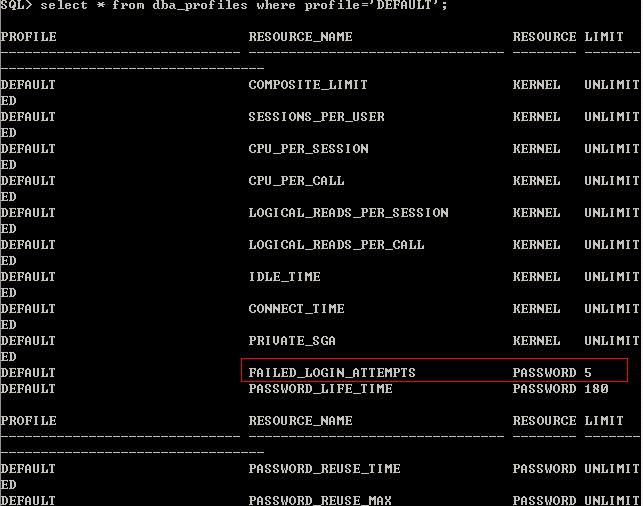This screenshot has height=506, width=643.
Task: Click the SESSIONS_PER_USER resource text
Action: (x=317, y=117)
